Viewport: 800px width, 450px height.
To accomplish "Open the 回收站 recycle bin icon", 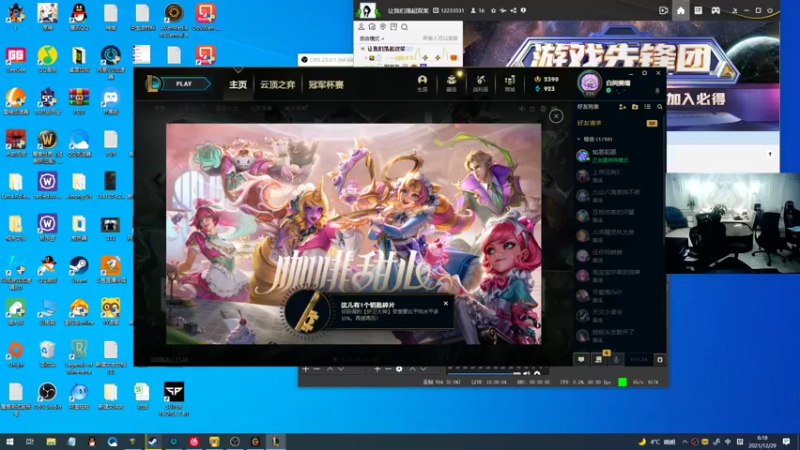I will point(47,354).
